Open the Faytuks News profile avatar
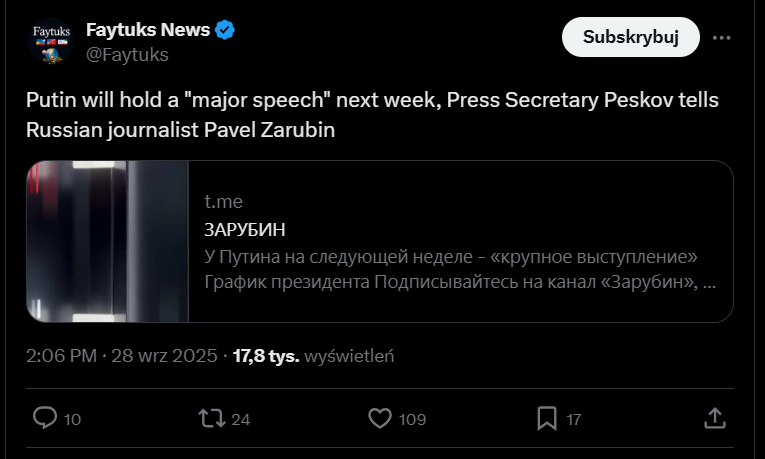The height and width of the screenshot is (459, 765). [49, 41]
